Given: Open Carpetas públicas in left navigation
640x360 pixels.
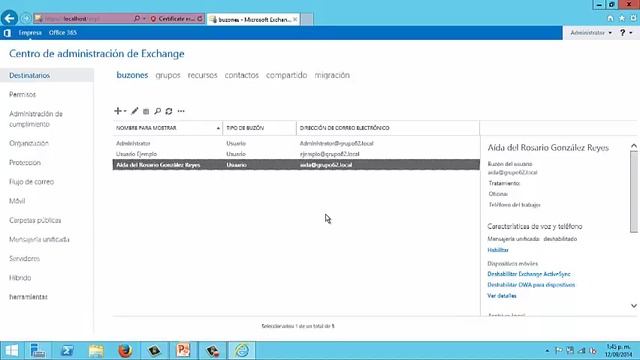Looking at the screenshot, I should 35,220.
